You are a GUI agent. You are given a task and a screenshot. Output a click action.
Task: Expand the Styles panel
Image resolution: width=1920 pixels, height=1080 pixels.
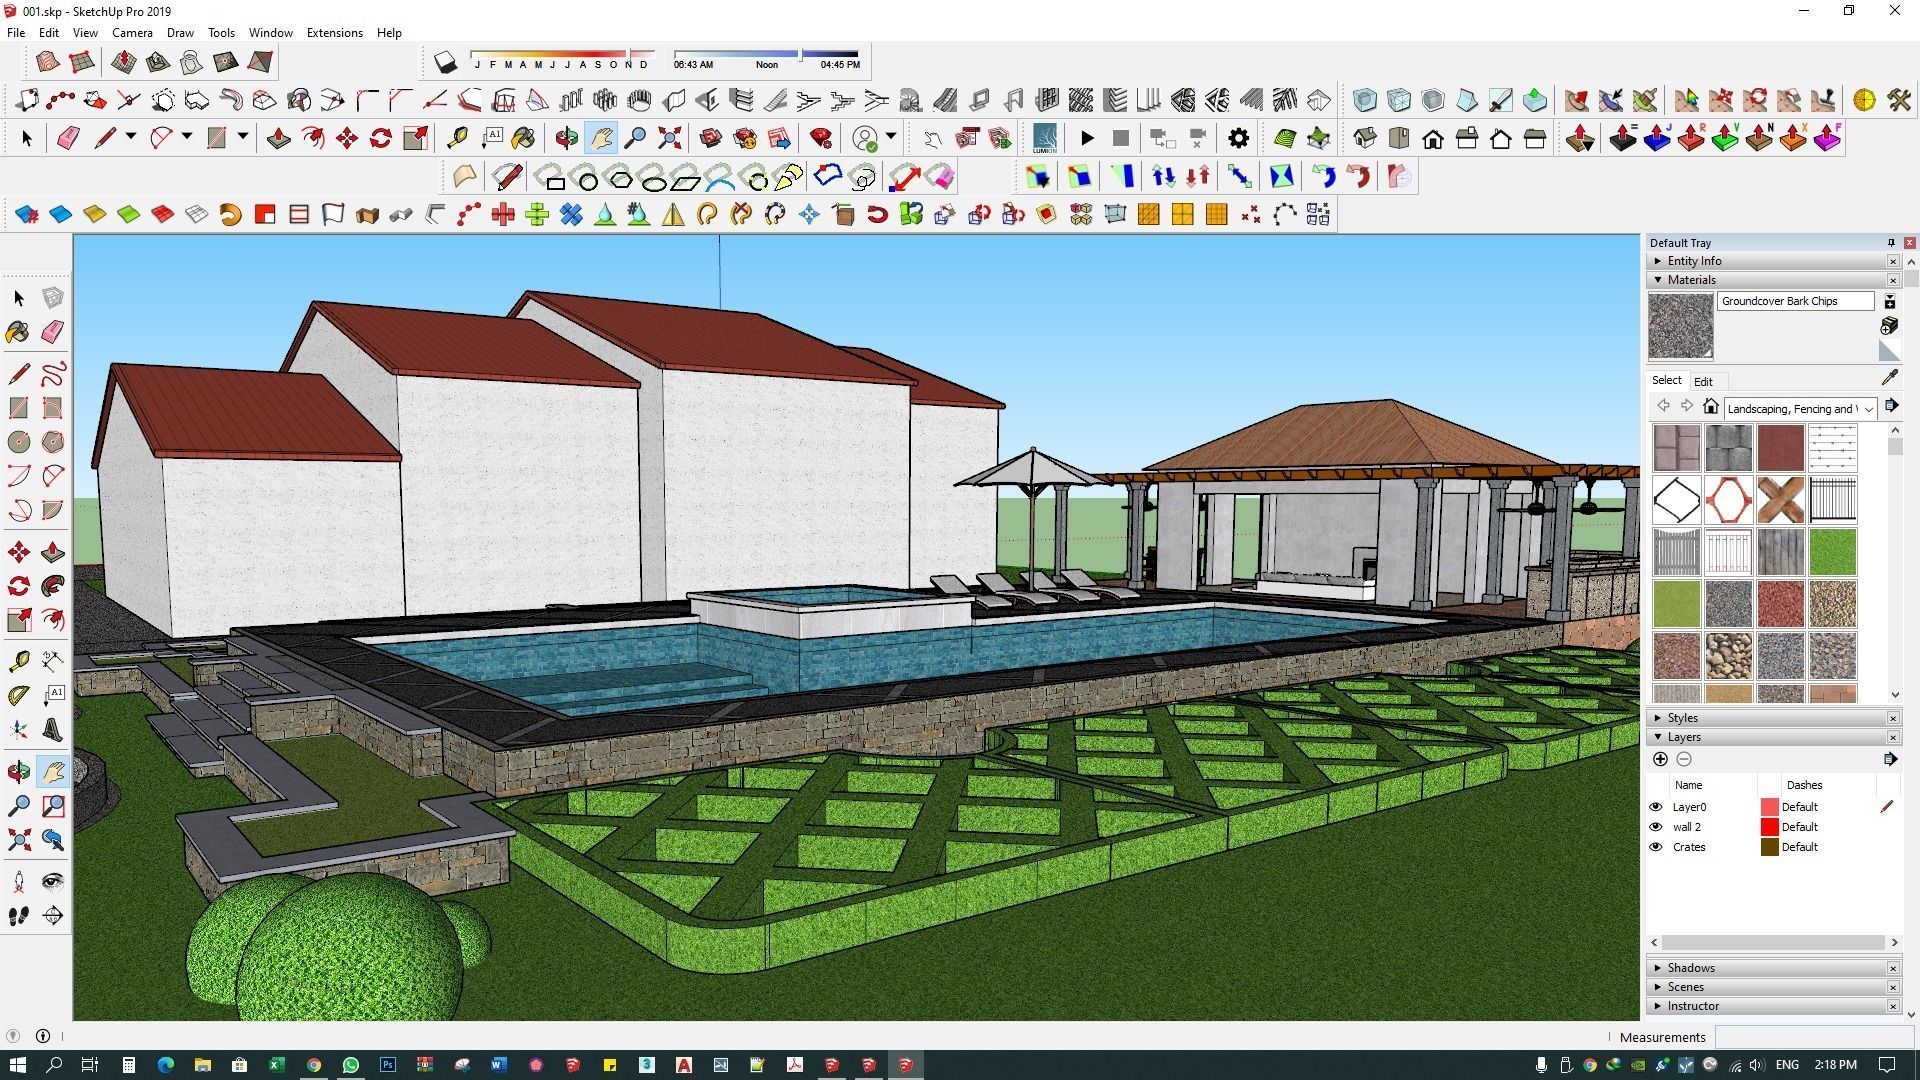pos(1682,718)
